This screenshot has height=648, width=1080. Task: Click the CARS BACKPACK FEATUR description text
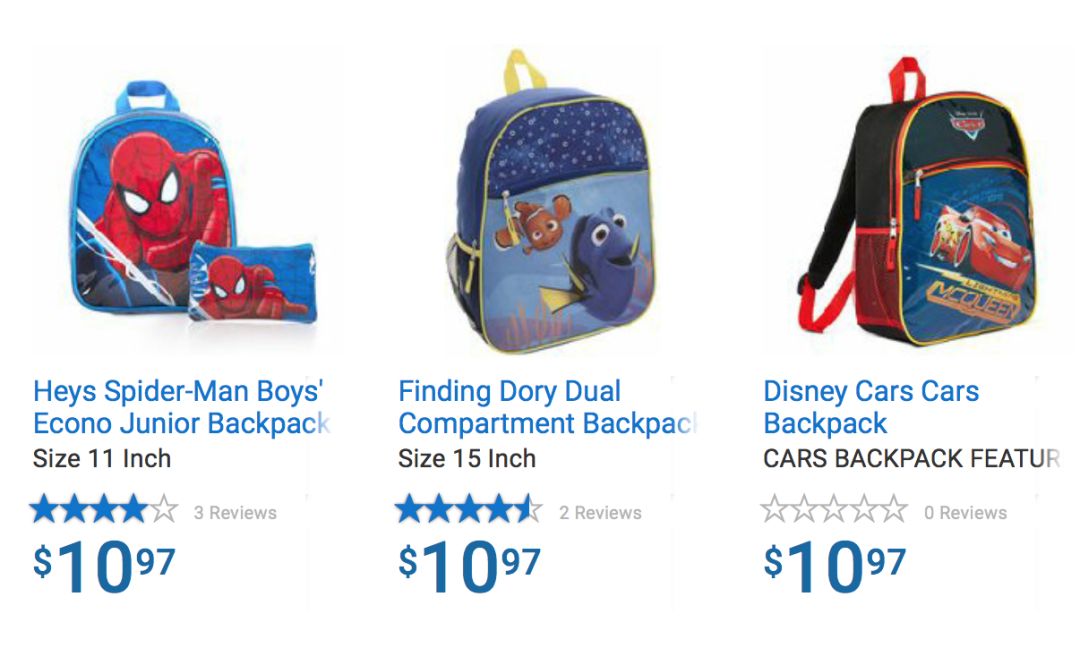tap(910, 459)
